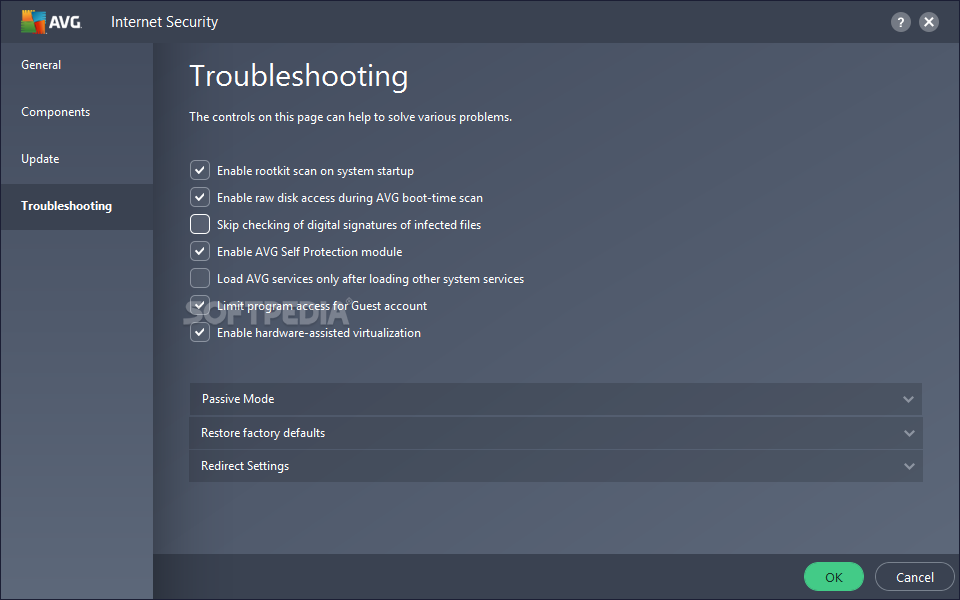Image resolution: width=960 pixels, height=600 pixels.
Task: Close the AVG settings window
Action: coord(929,23)
